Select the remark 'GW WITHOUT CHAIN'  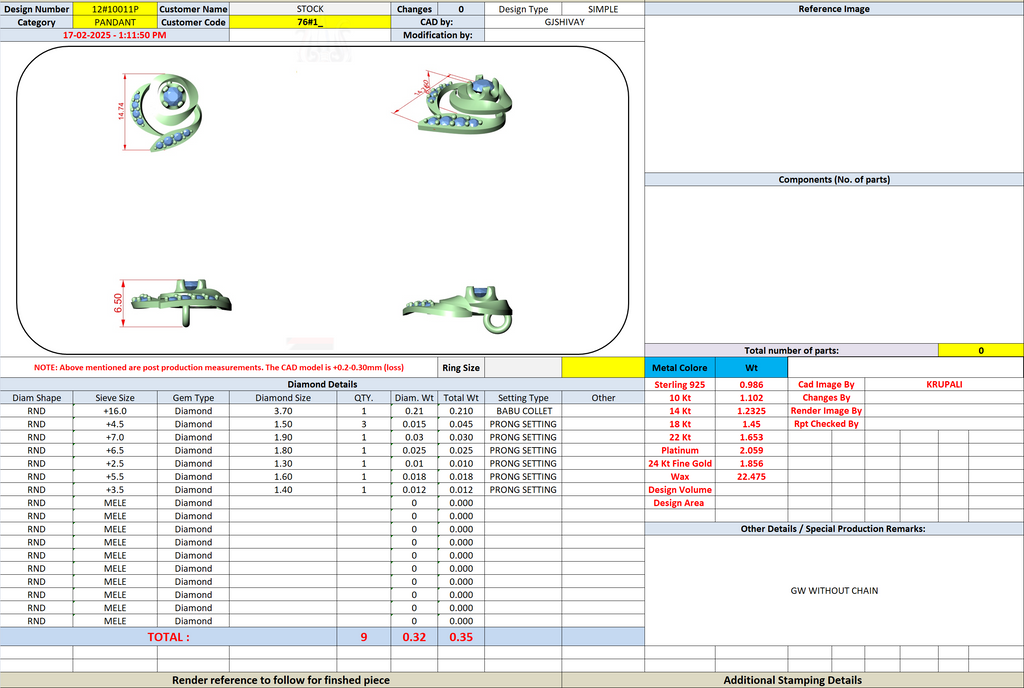click(x=834, y=591)
